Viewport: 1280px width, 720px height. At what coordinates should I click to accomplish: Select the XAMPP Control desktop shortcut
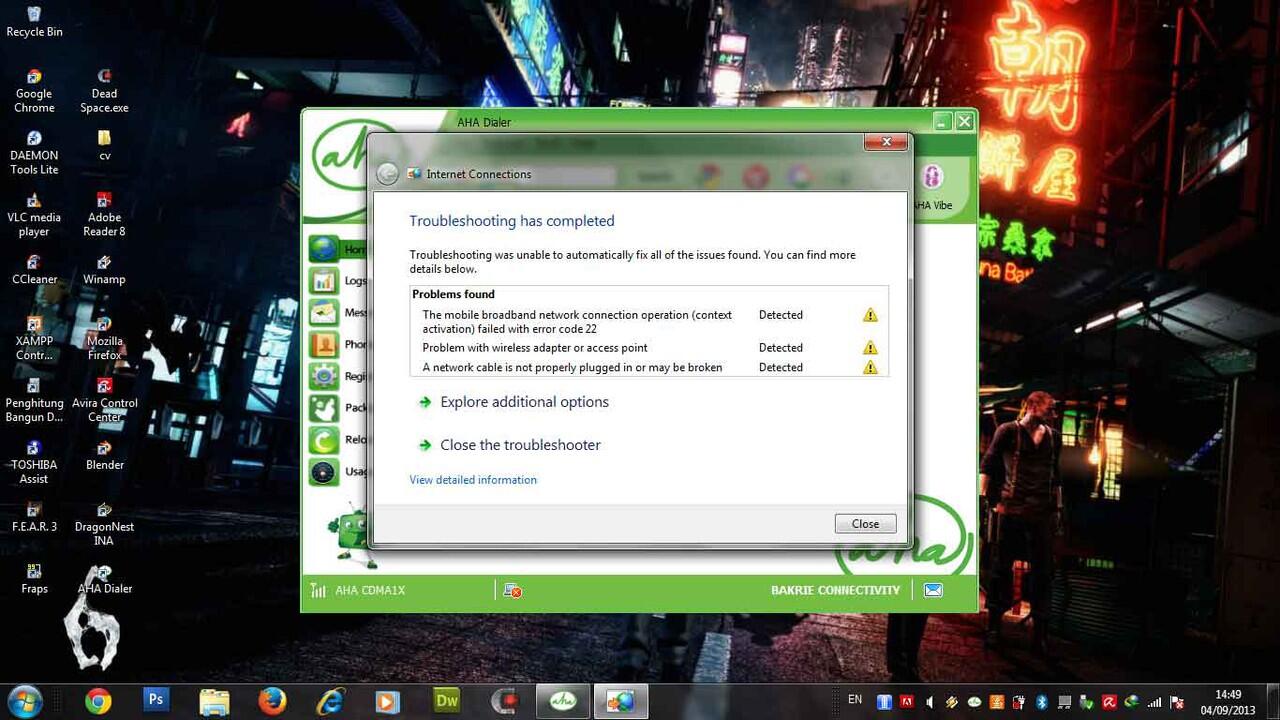coord(34,339)
